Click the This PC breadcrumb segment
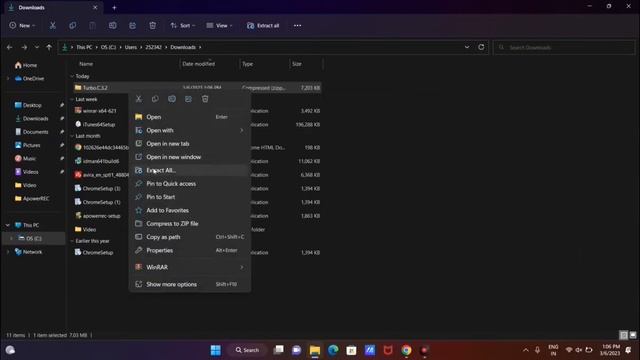640x360 pixels. [84, 47]
